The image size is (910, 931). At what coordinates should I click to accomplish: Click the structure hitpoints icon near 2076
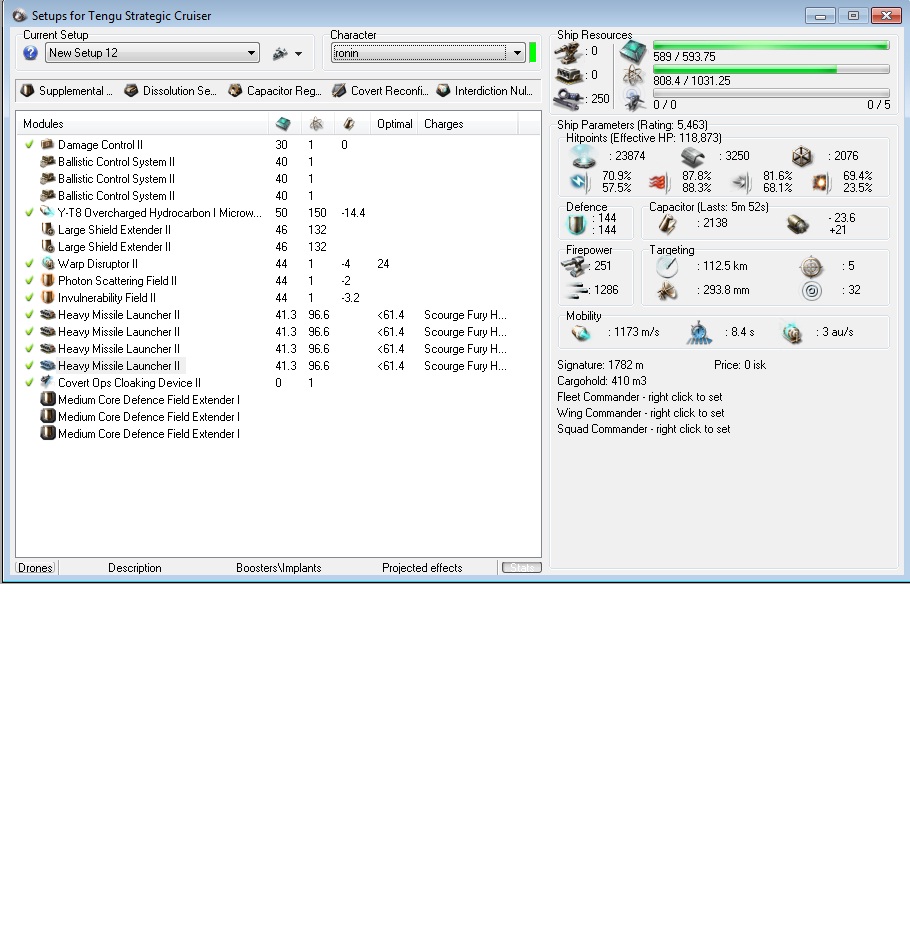(801, 156)
